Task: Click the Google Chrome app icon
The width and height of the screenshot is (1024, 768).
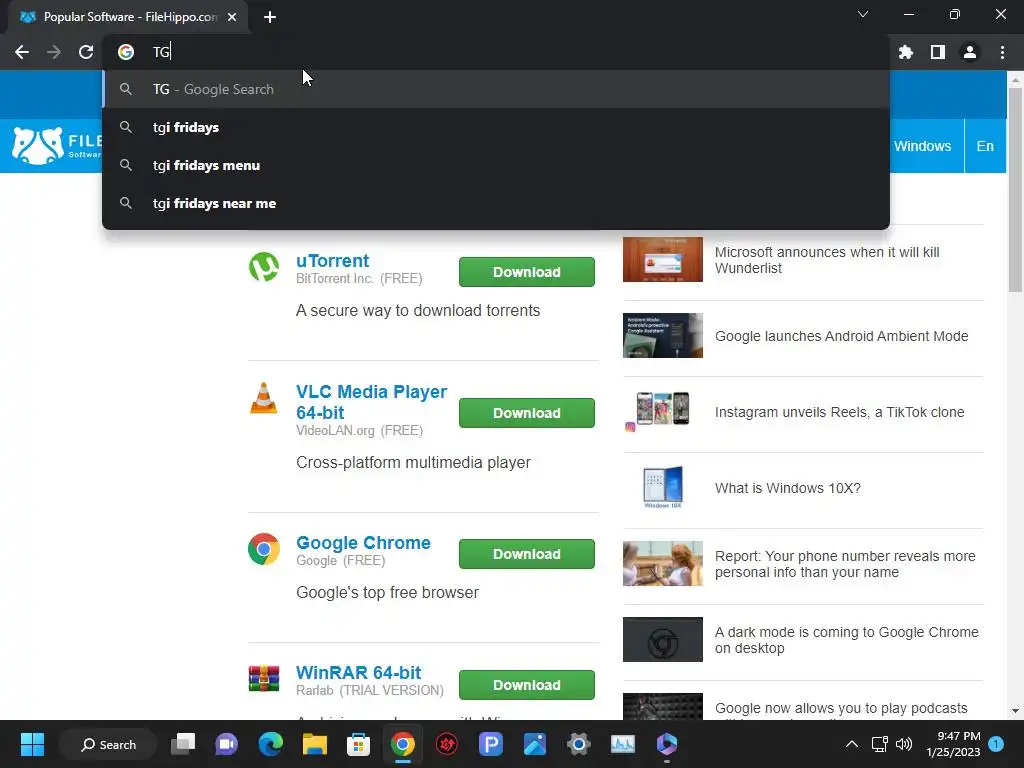Action: pos(264,549)
